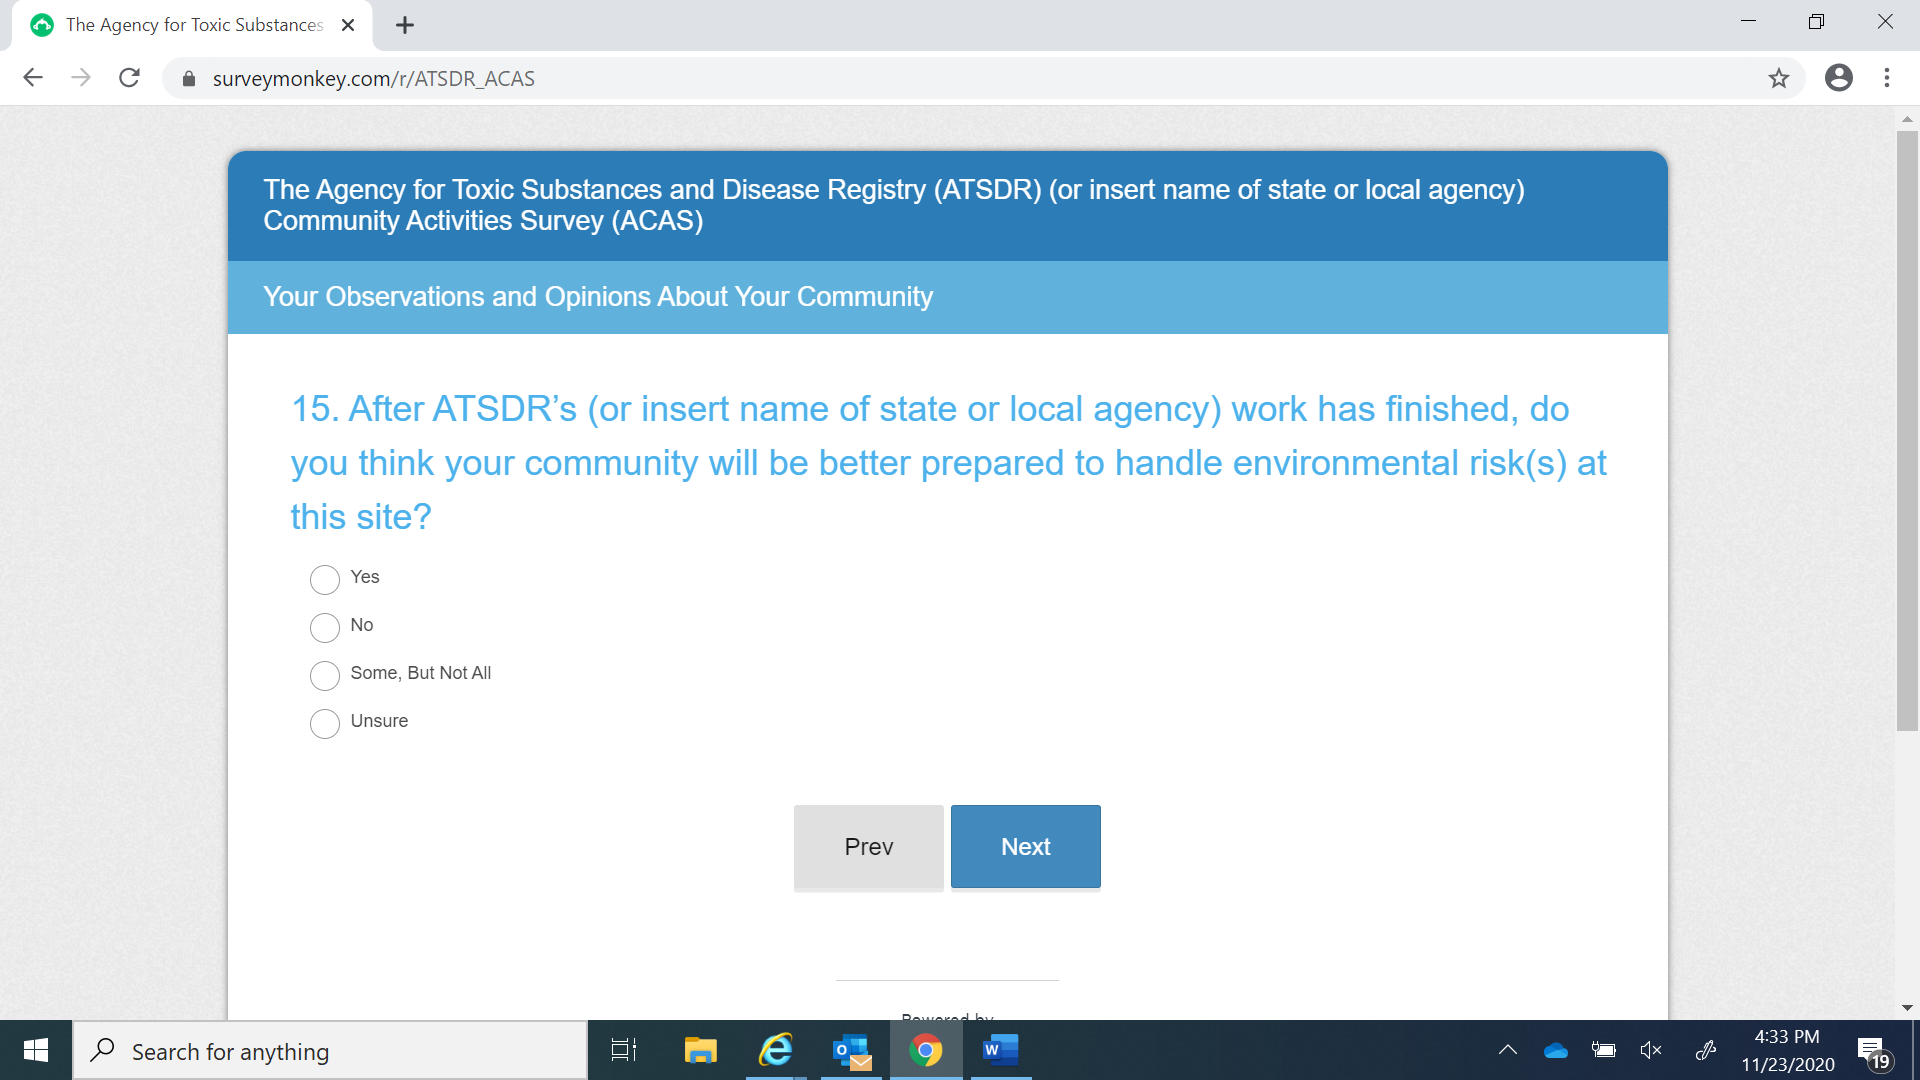
Task: Pick the Unsure radio option
Action: 325,723
